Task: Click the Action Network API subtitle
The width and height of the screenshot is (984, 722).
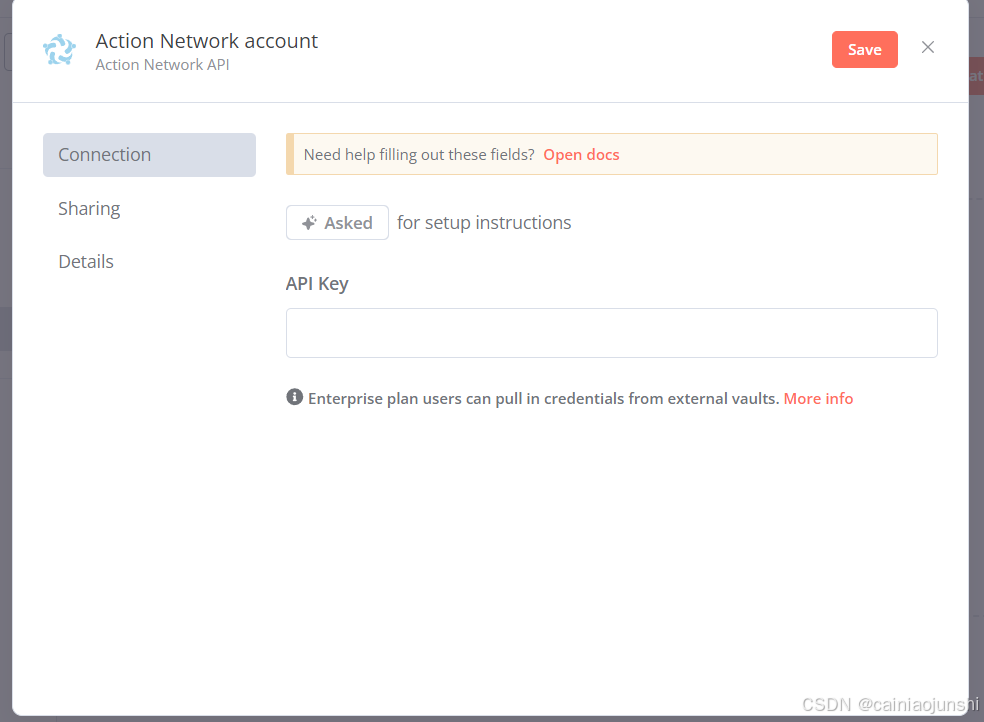Action: coord(163,65)
